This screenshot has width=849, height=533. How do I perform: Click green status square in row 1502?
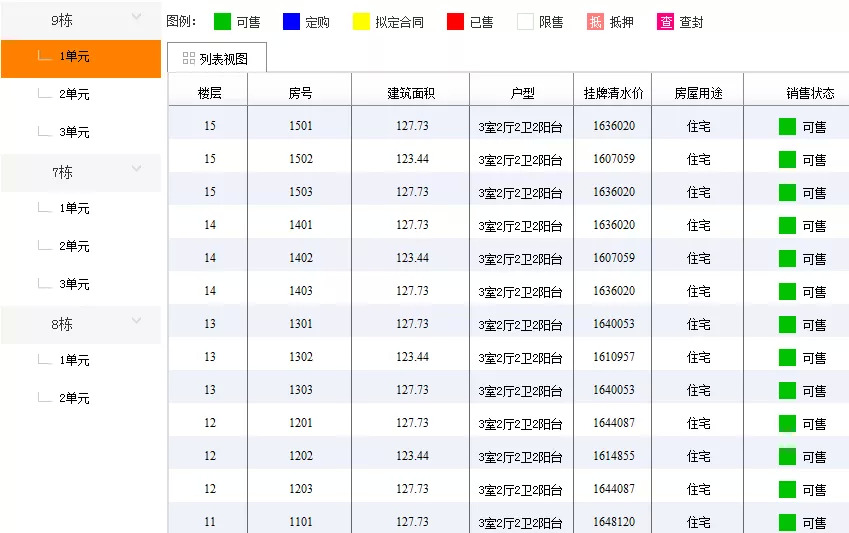click(787, 159)
